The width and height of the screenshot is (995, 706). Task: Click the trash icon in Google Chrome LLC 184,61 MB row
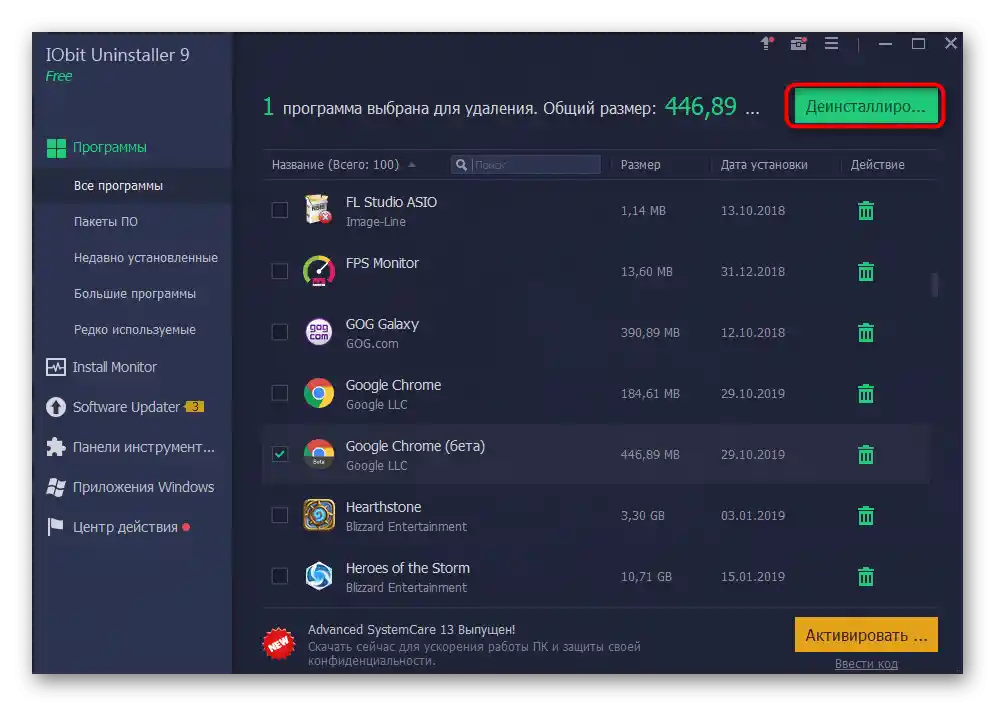[866, 393]
